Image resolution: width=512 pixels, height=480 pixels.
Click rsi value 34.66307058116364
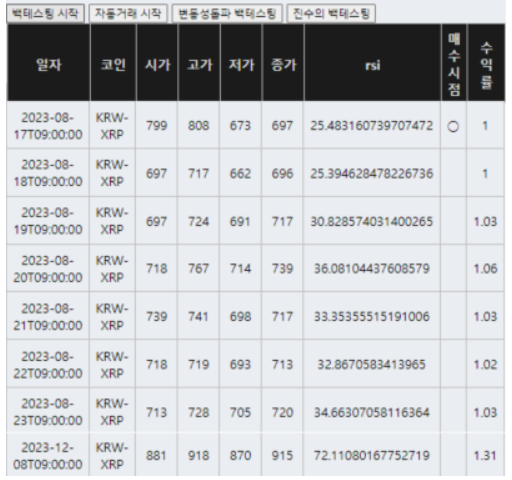coord(372,412)
